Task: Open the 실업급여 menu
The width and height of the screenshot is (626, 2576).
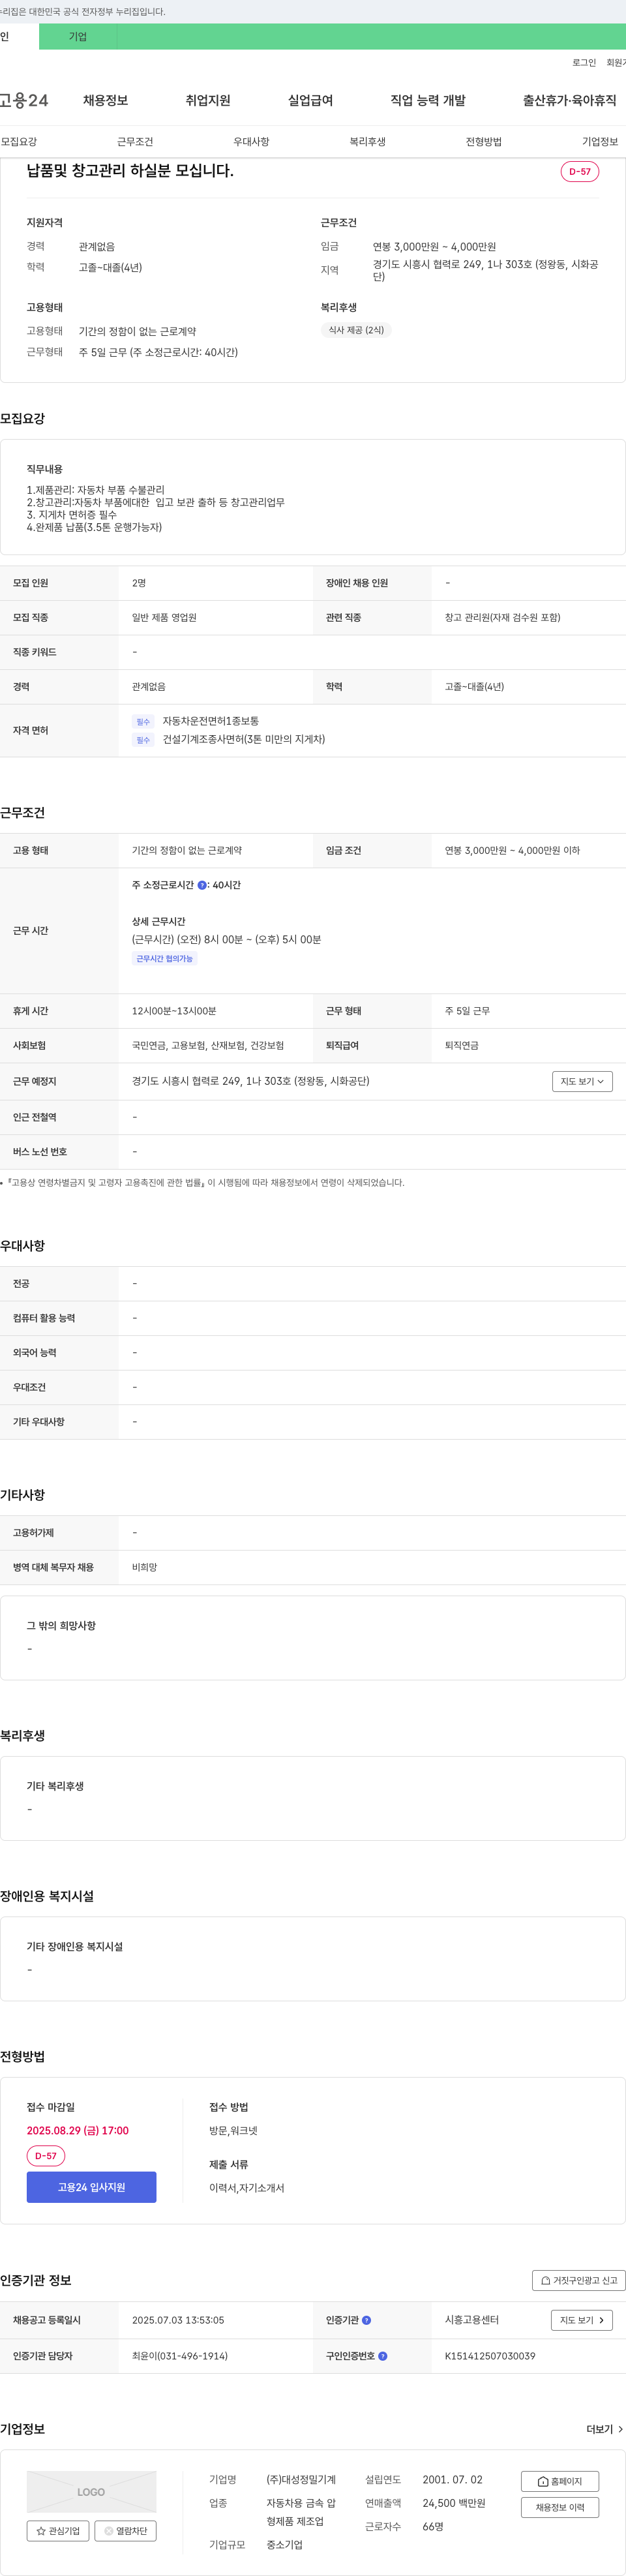Action: (x=310, y=100)
